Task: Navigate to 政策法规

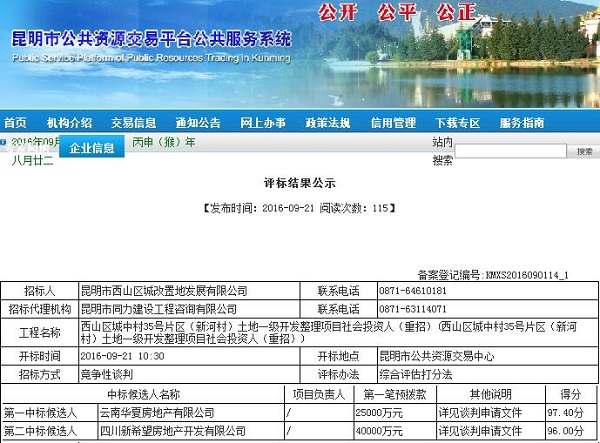Action: tap(327, 123)
